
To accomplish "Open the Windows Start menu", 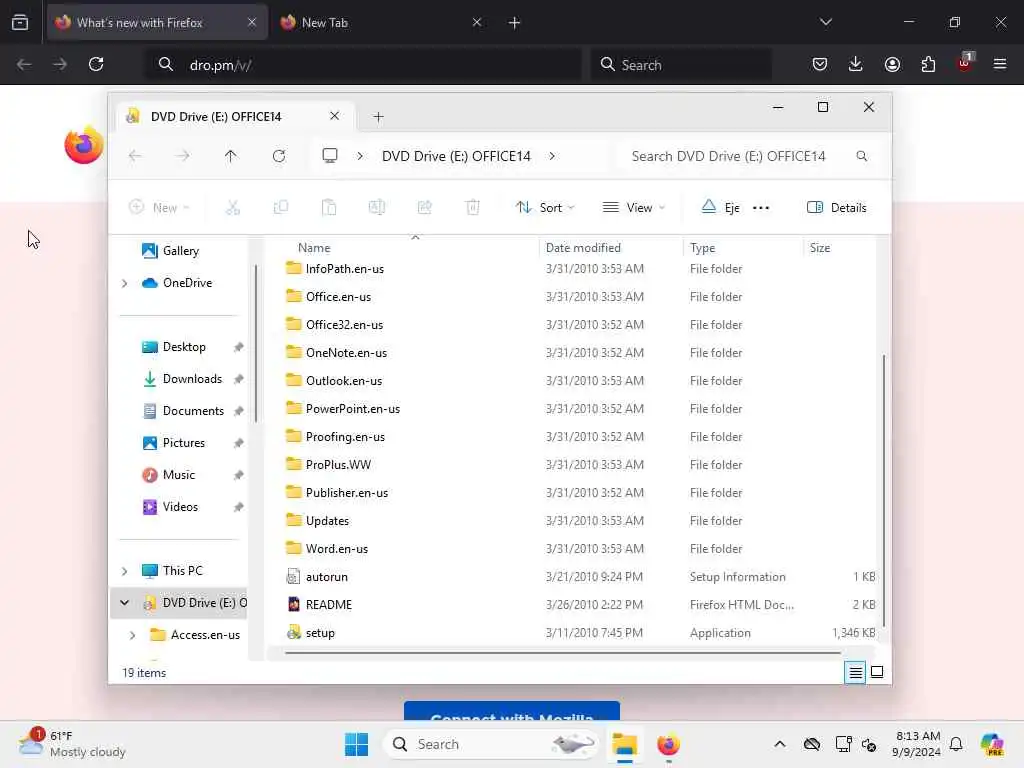I will tap(357, 744).
